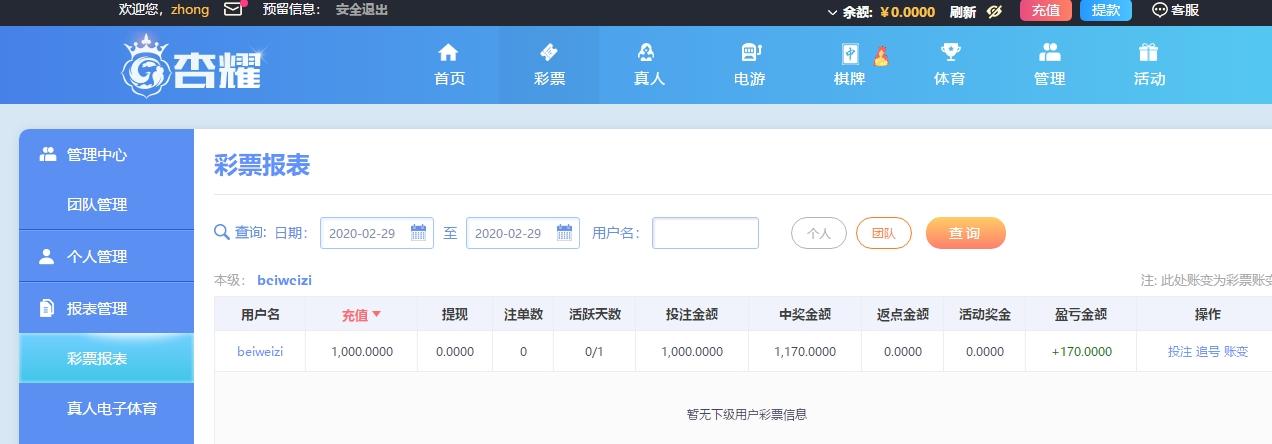Open 客服 customer service chat
Image resolution: width=1272 pixels, height=444 pixels.
(x=1176, y=11)
